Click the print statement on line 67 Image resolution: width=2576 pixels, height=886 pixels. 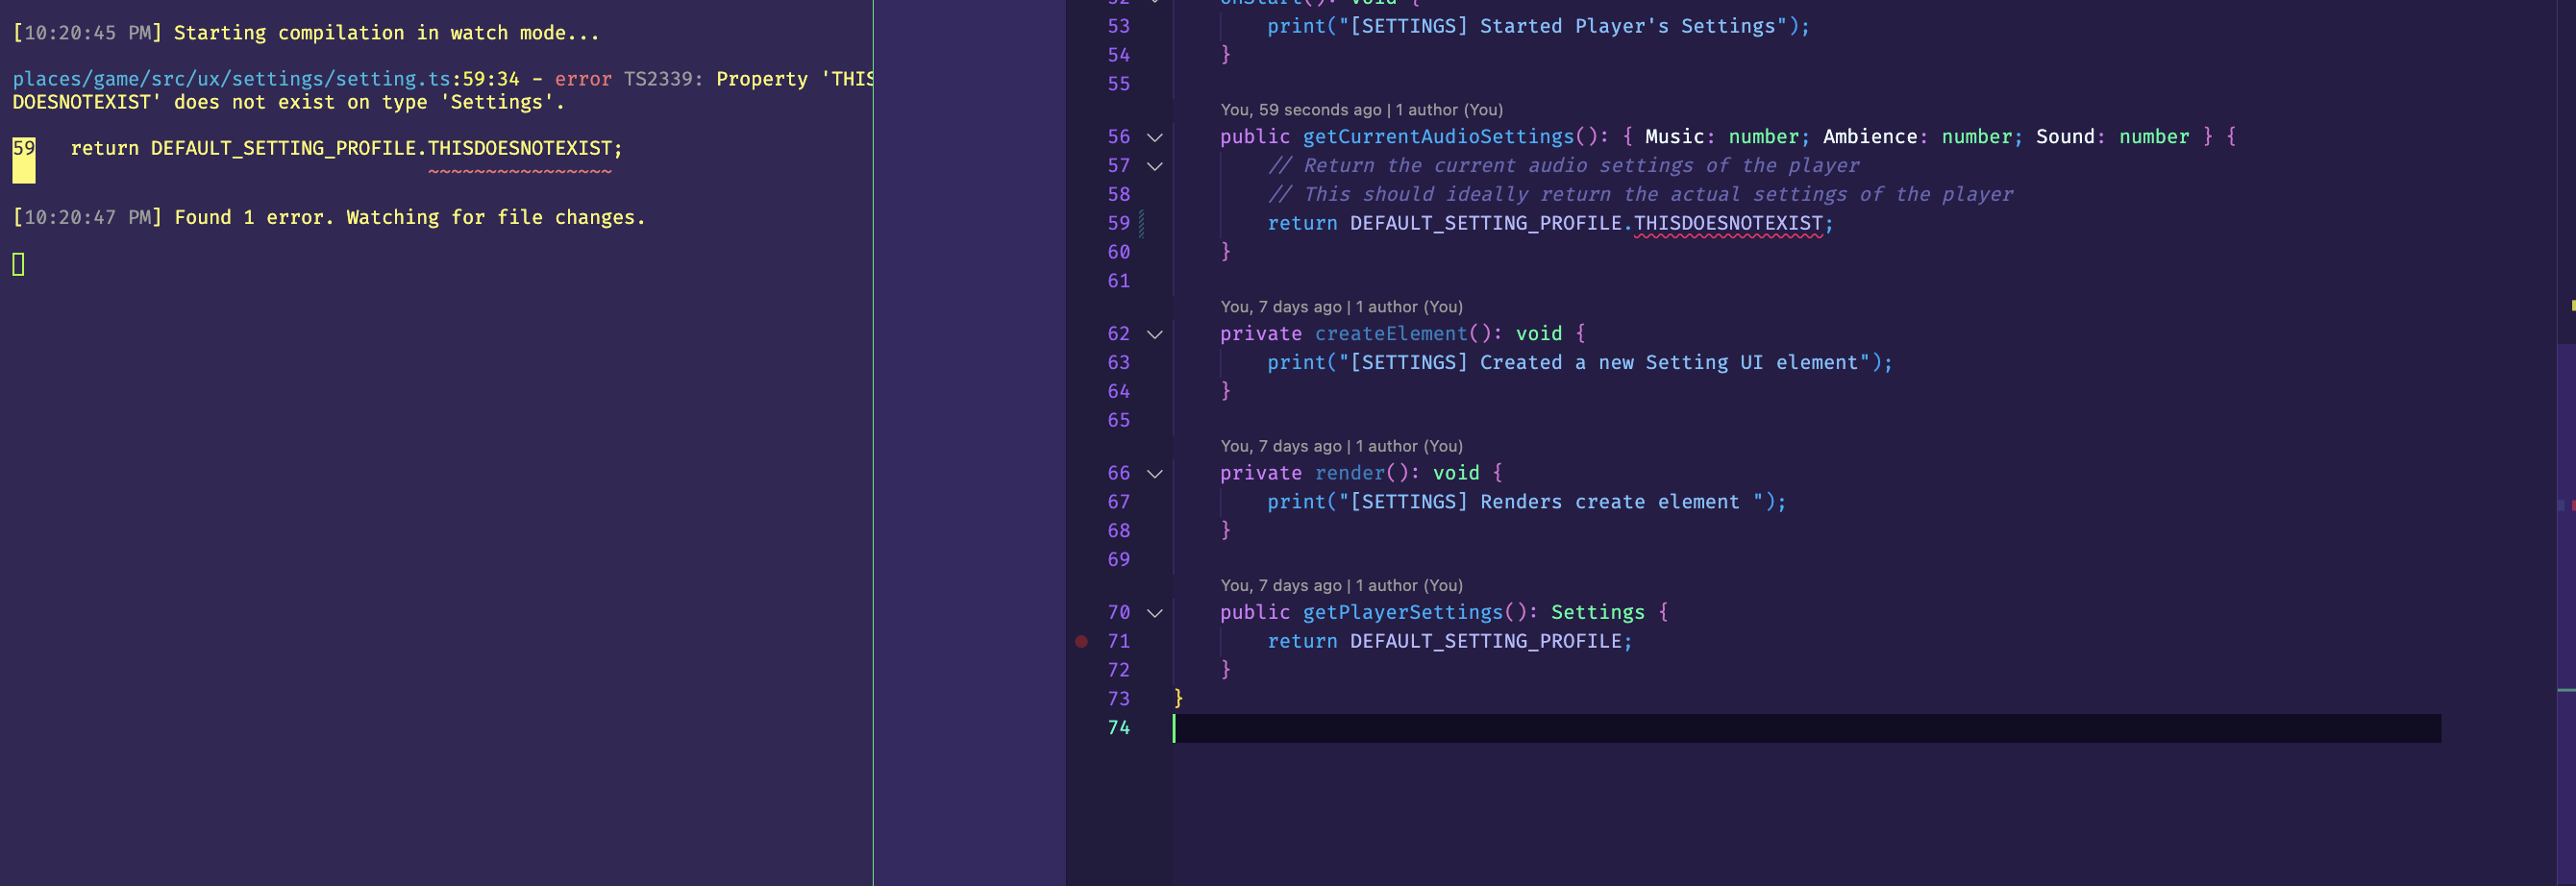click(x=1526, y=502)
